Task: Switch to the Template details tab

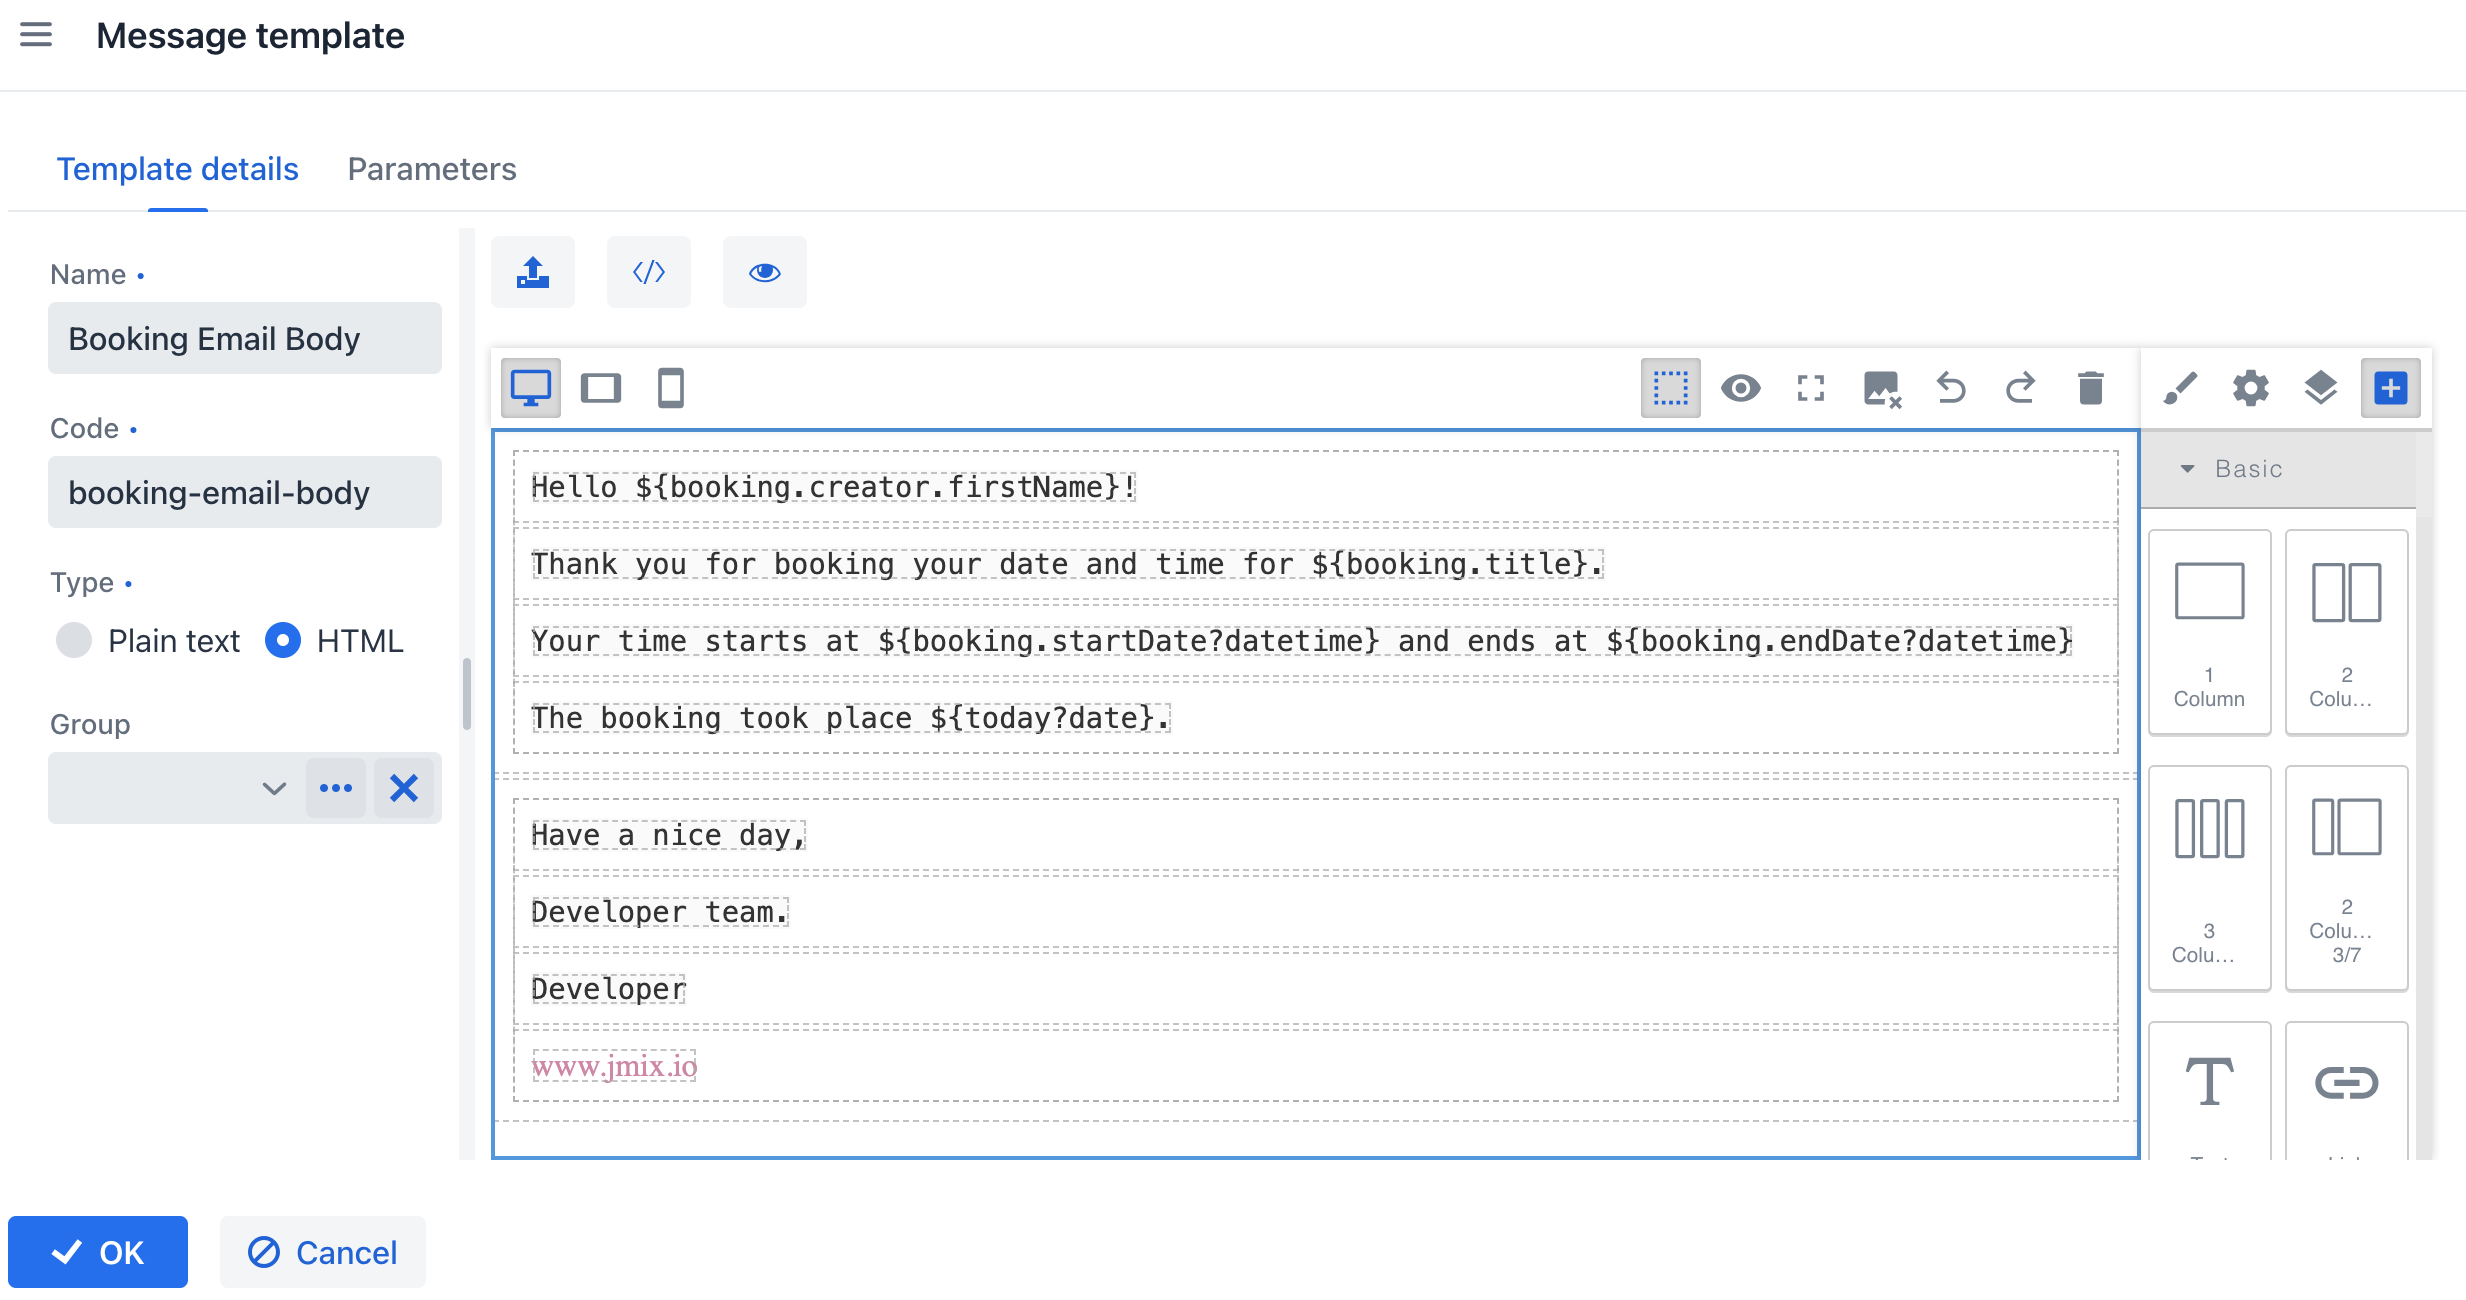Action: (177, 169)
